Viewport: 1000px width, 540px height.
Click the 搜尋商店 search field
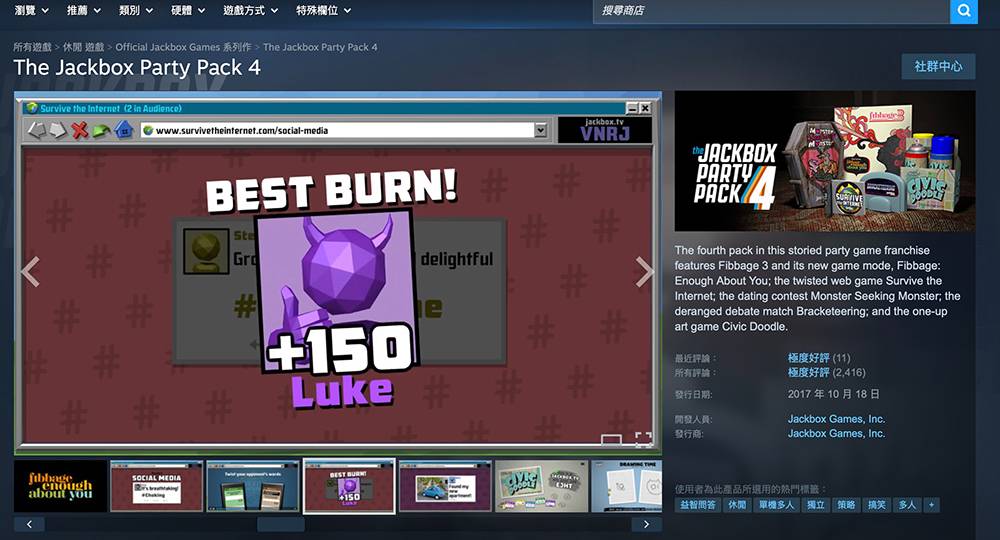click(771, 11)
